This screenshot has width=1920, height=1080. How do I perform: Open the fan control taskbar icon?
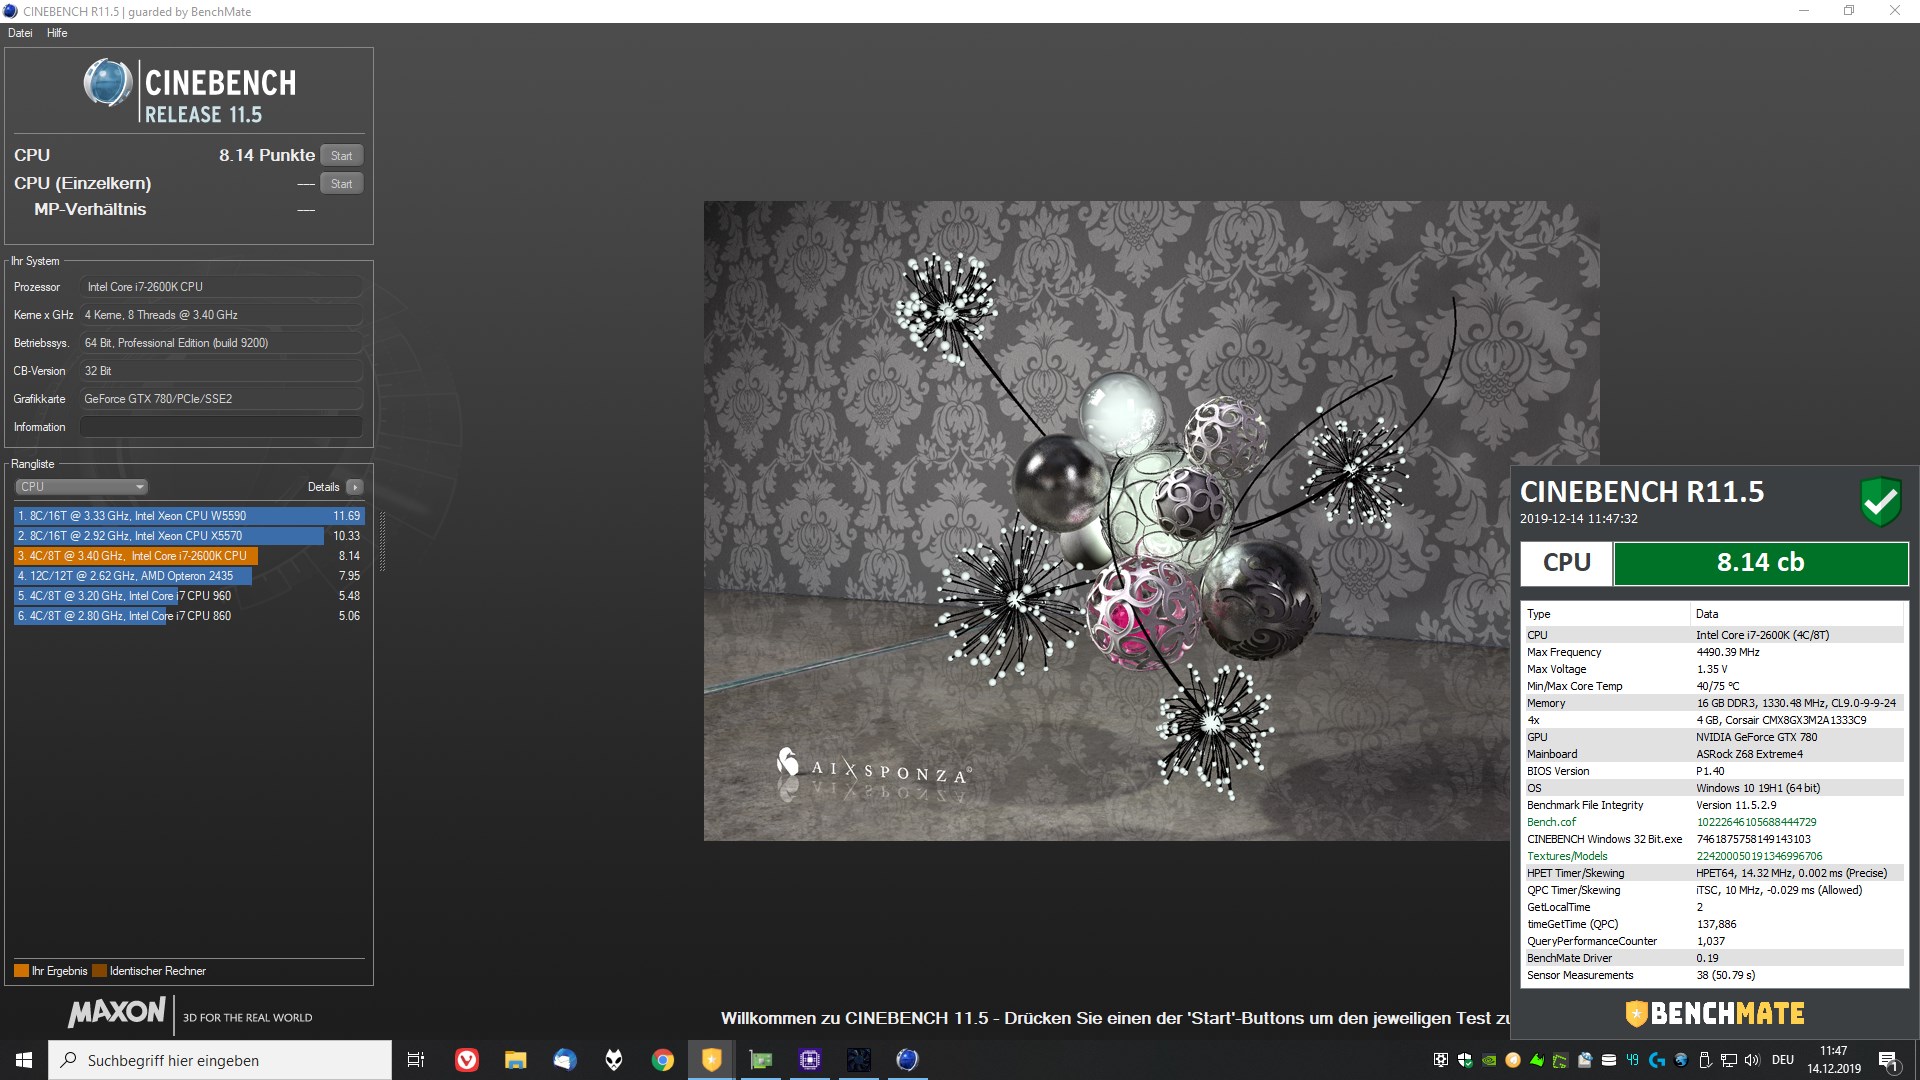point(859,1060)
